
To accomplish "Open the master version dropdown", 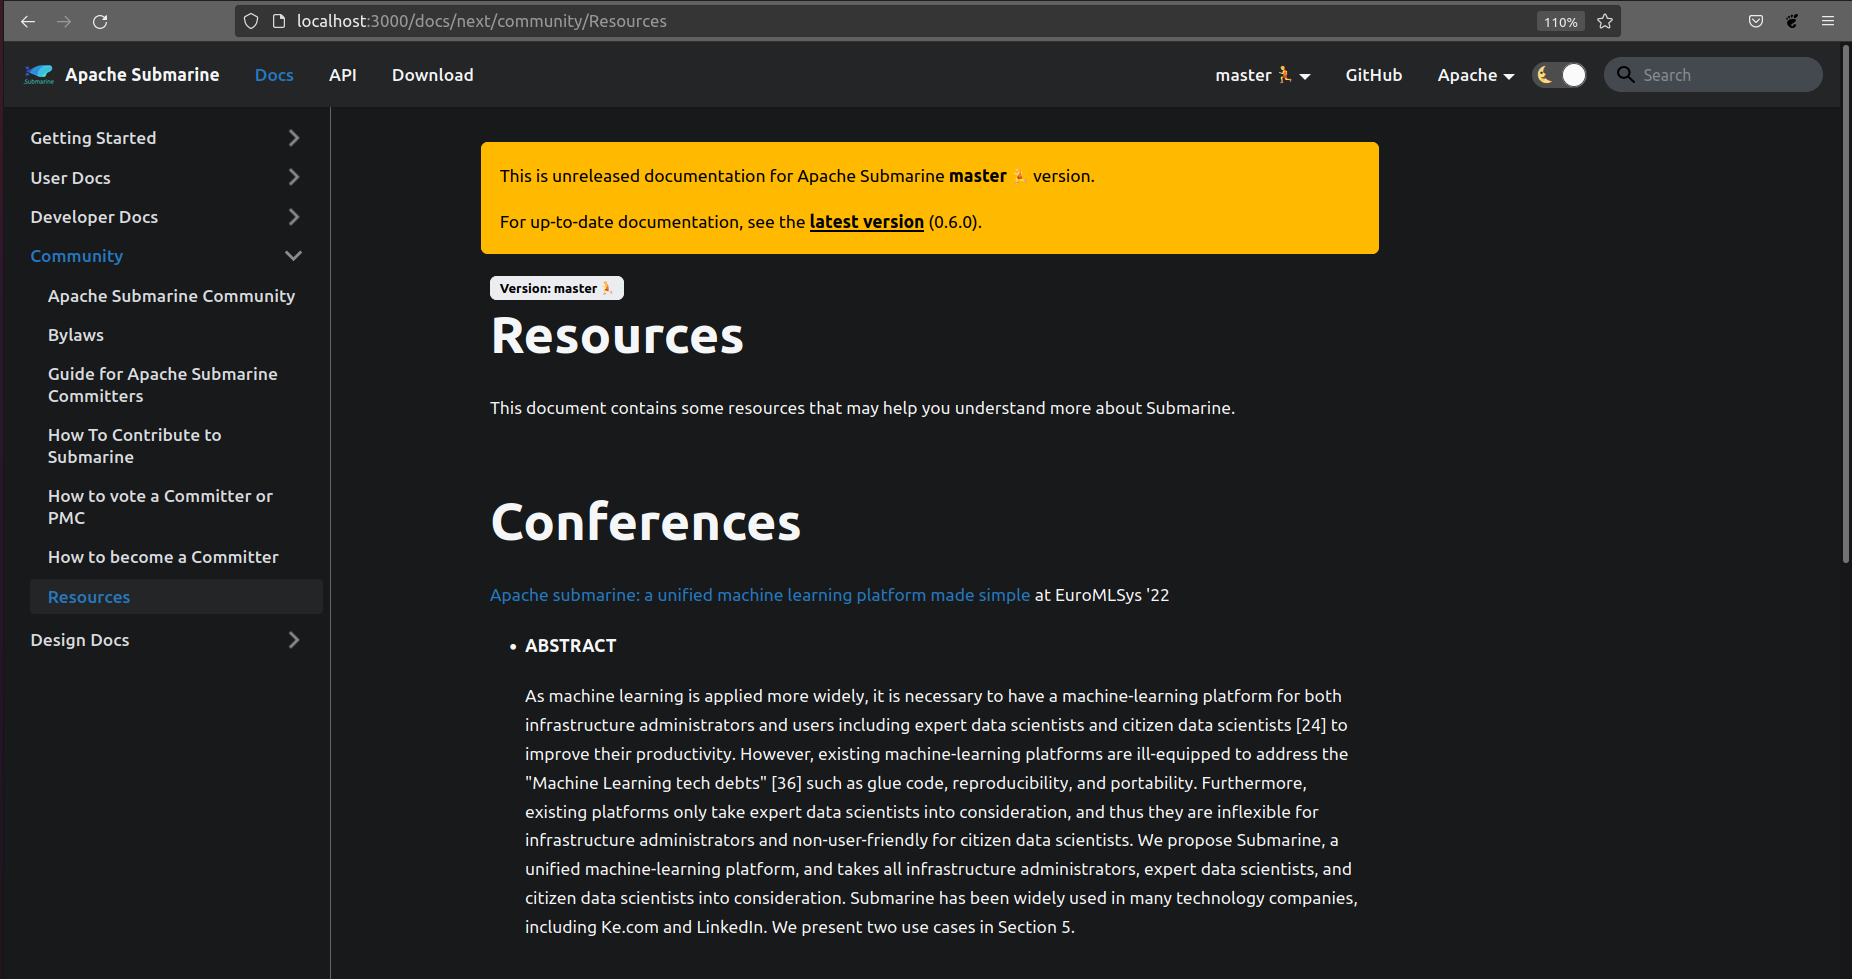I will click(x=1261, y=74).
